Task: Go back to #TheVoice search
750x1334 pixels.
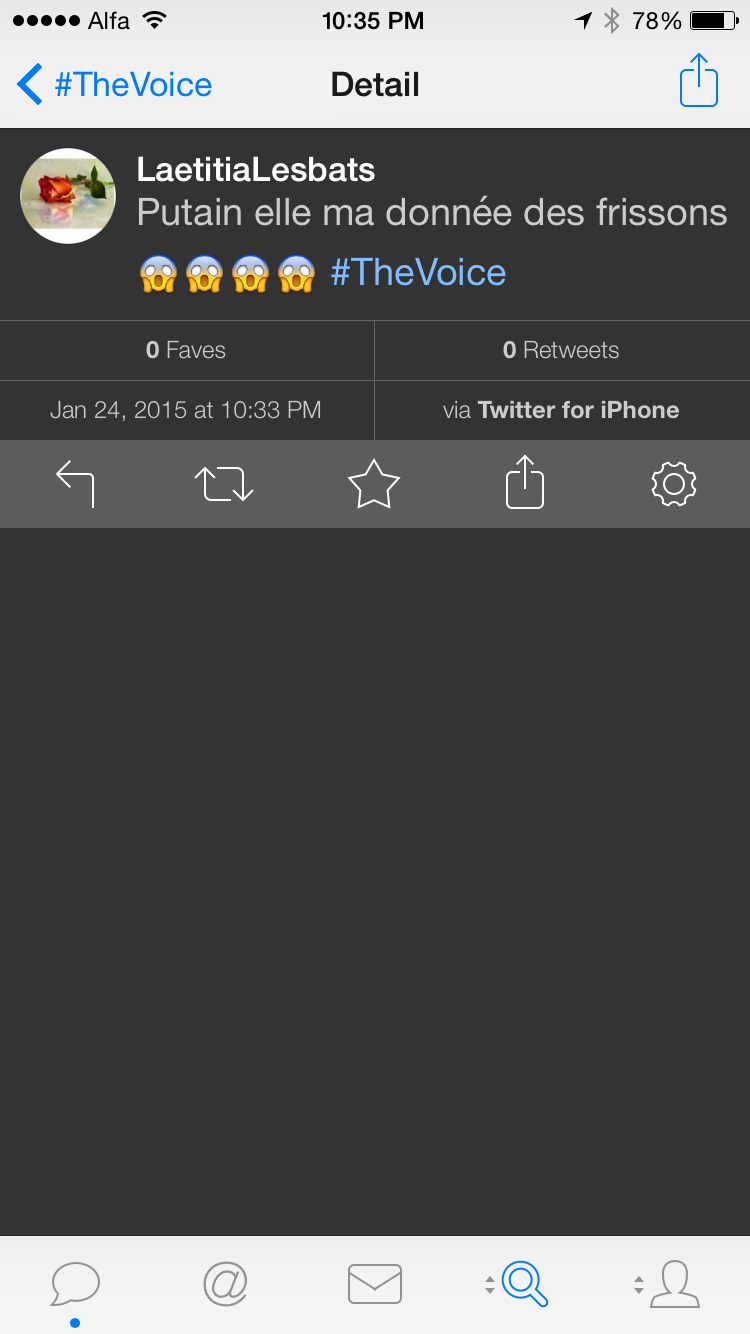Action: 114,85
